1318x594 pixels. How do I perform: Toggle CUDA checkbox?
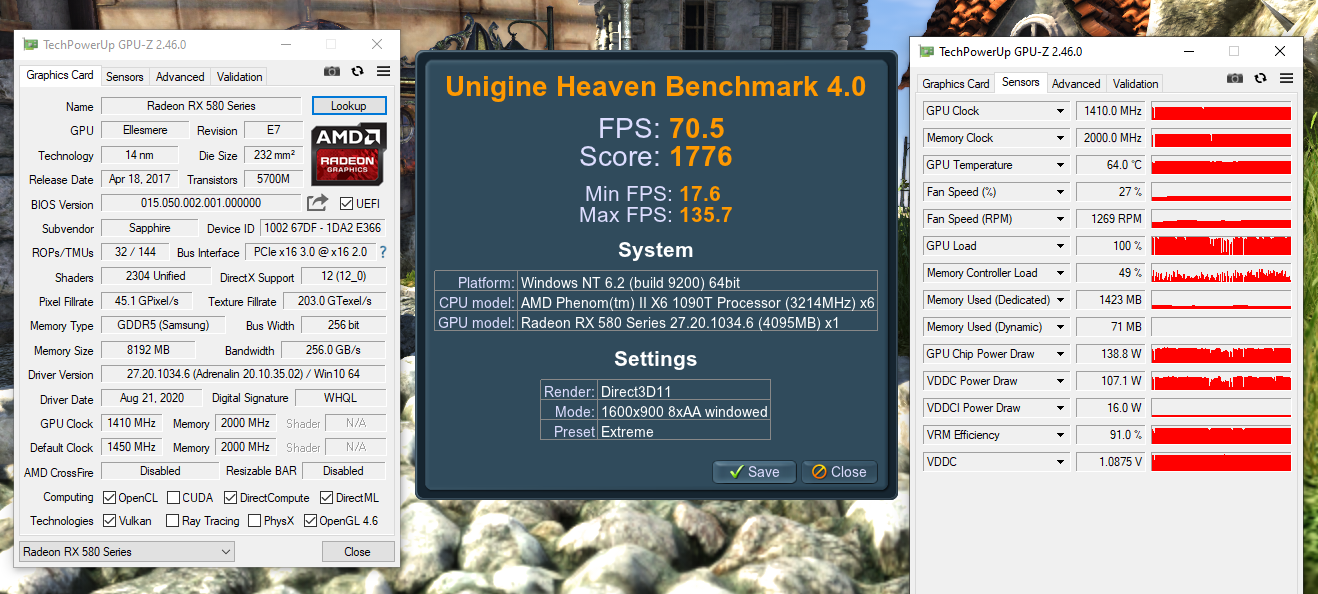tap(173, 497)
